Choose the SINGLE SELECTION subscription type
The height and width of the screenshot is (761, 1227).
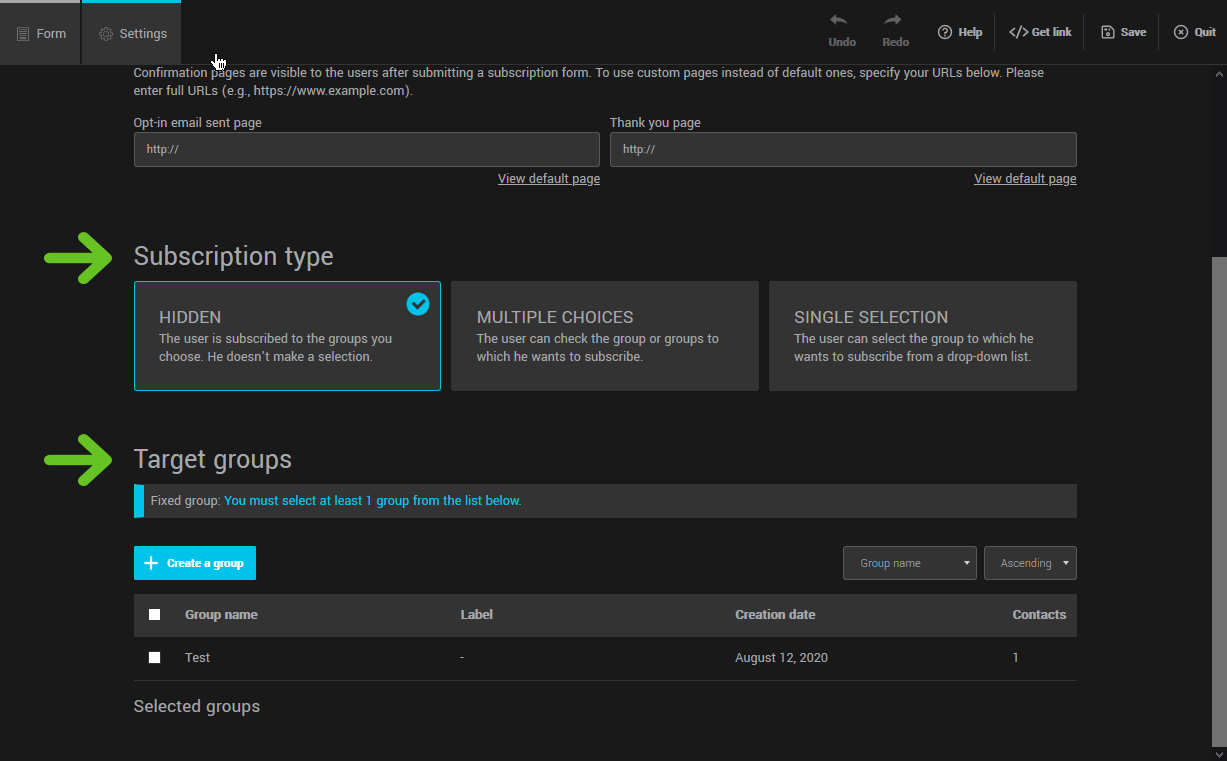point(922,336)
